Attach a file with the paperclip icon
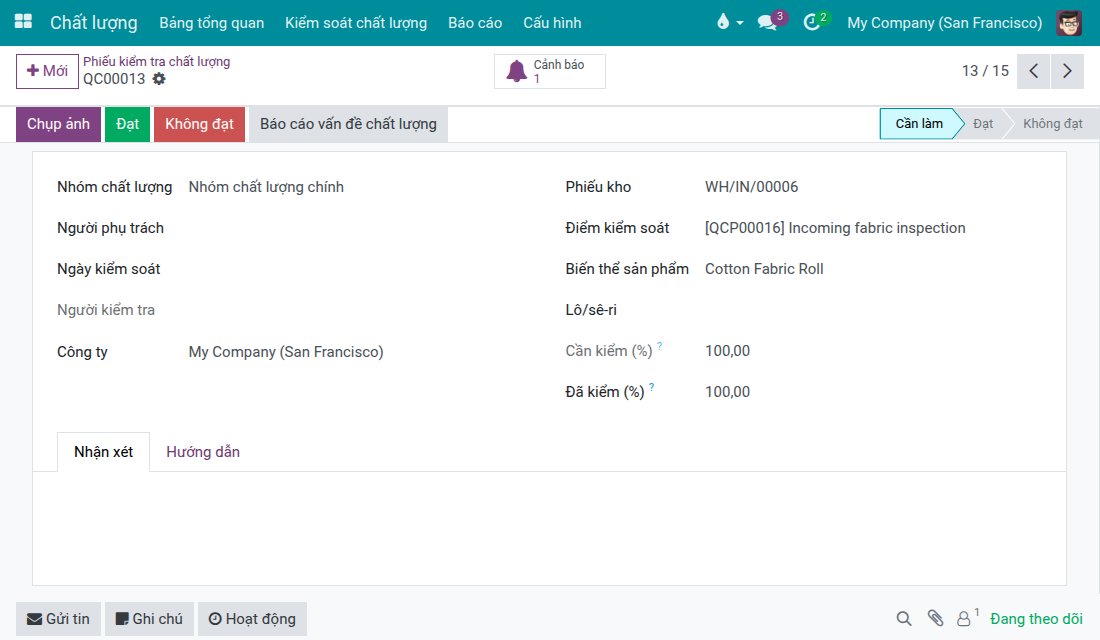Screen dimensions: 1100x640 coord(935,618)
